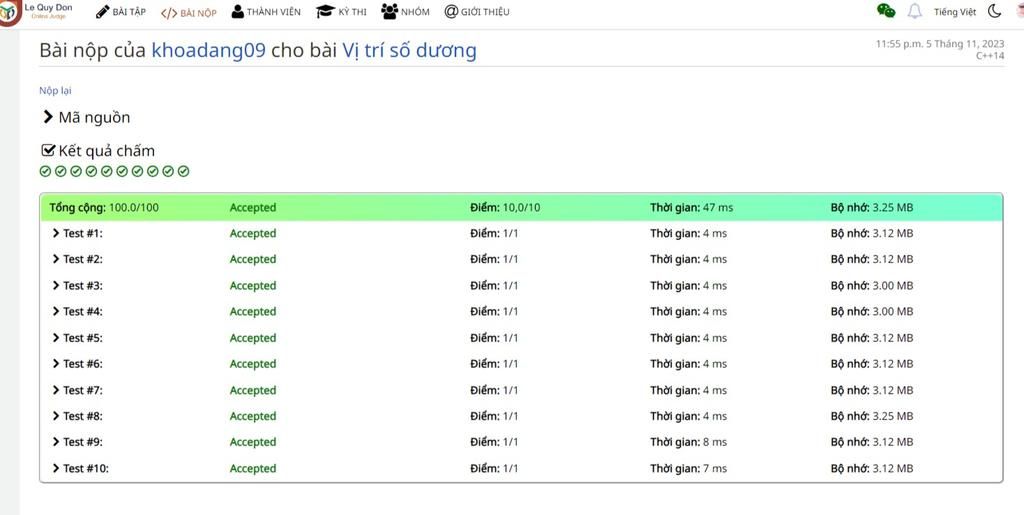The height and width of the screenshot is (515, 1024).
Task: Open the NHÓM menu item
Action: [x=415, y=12]
